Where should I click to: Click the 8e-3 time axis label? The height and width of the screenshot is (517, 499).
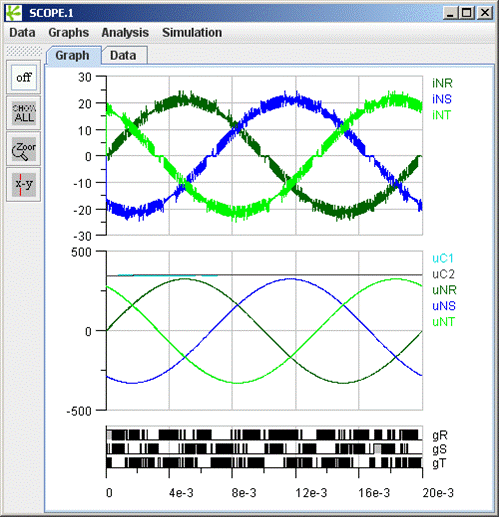(244, 493)
